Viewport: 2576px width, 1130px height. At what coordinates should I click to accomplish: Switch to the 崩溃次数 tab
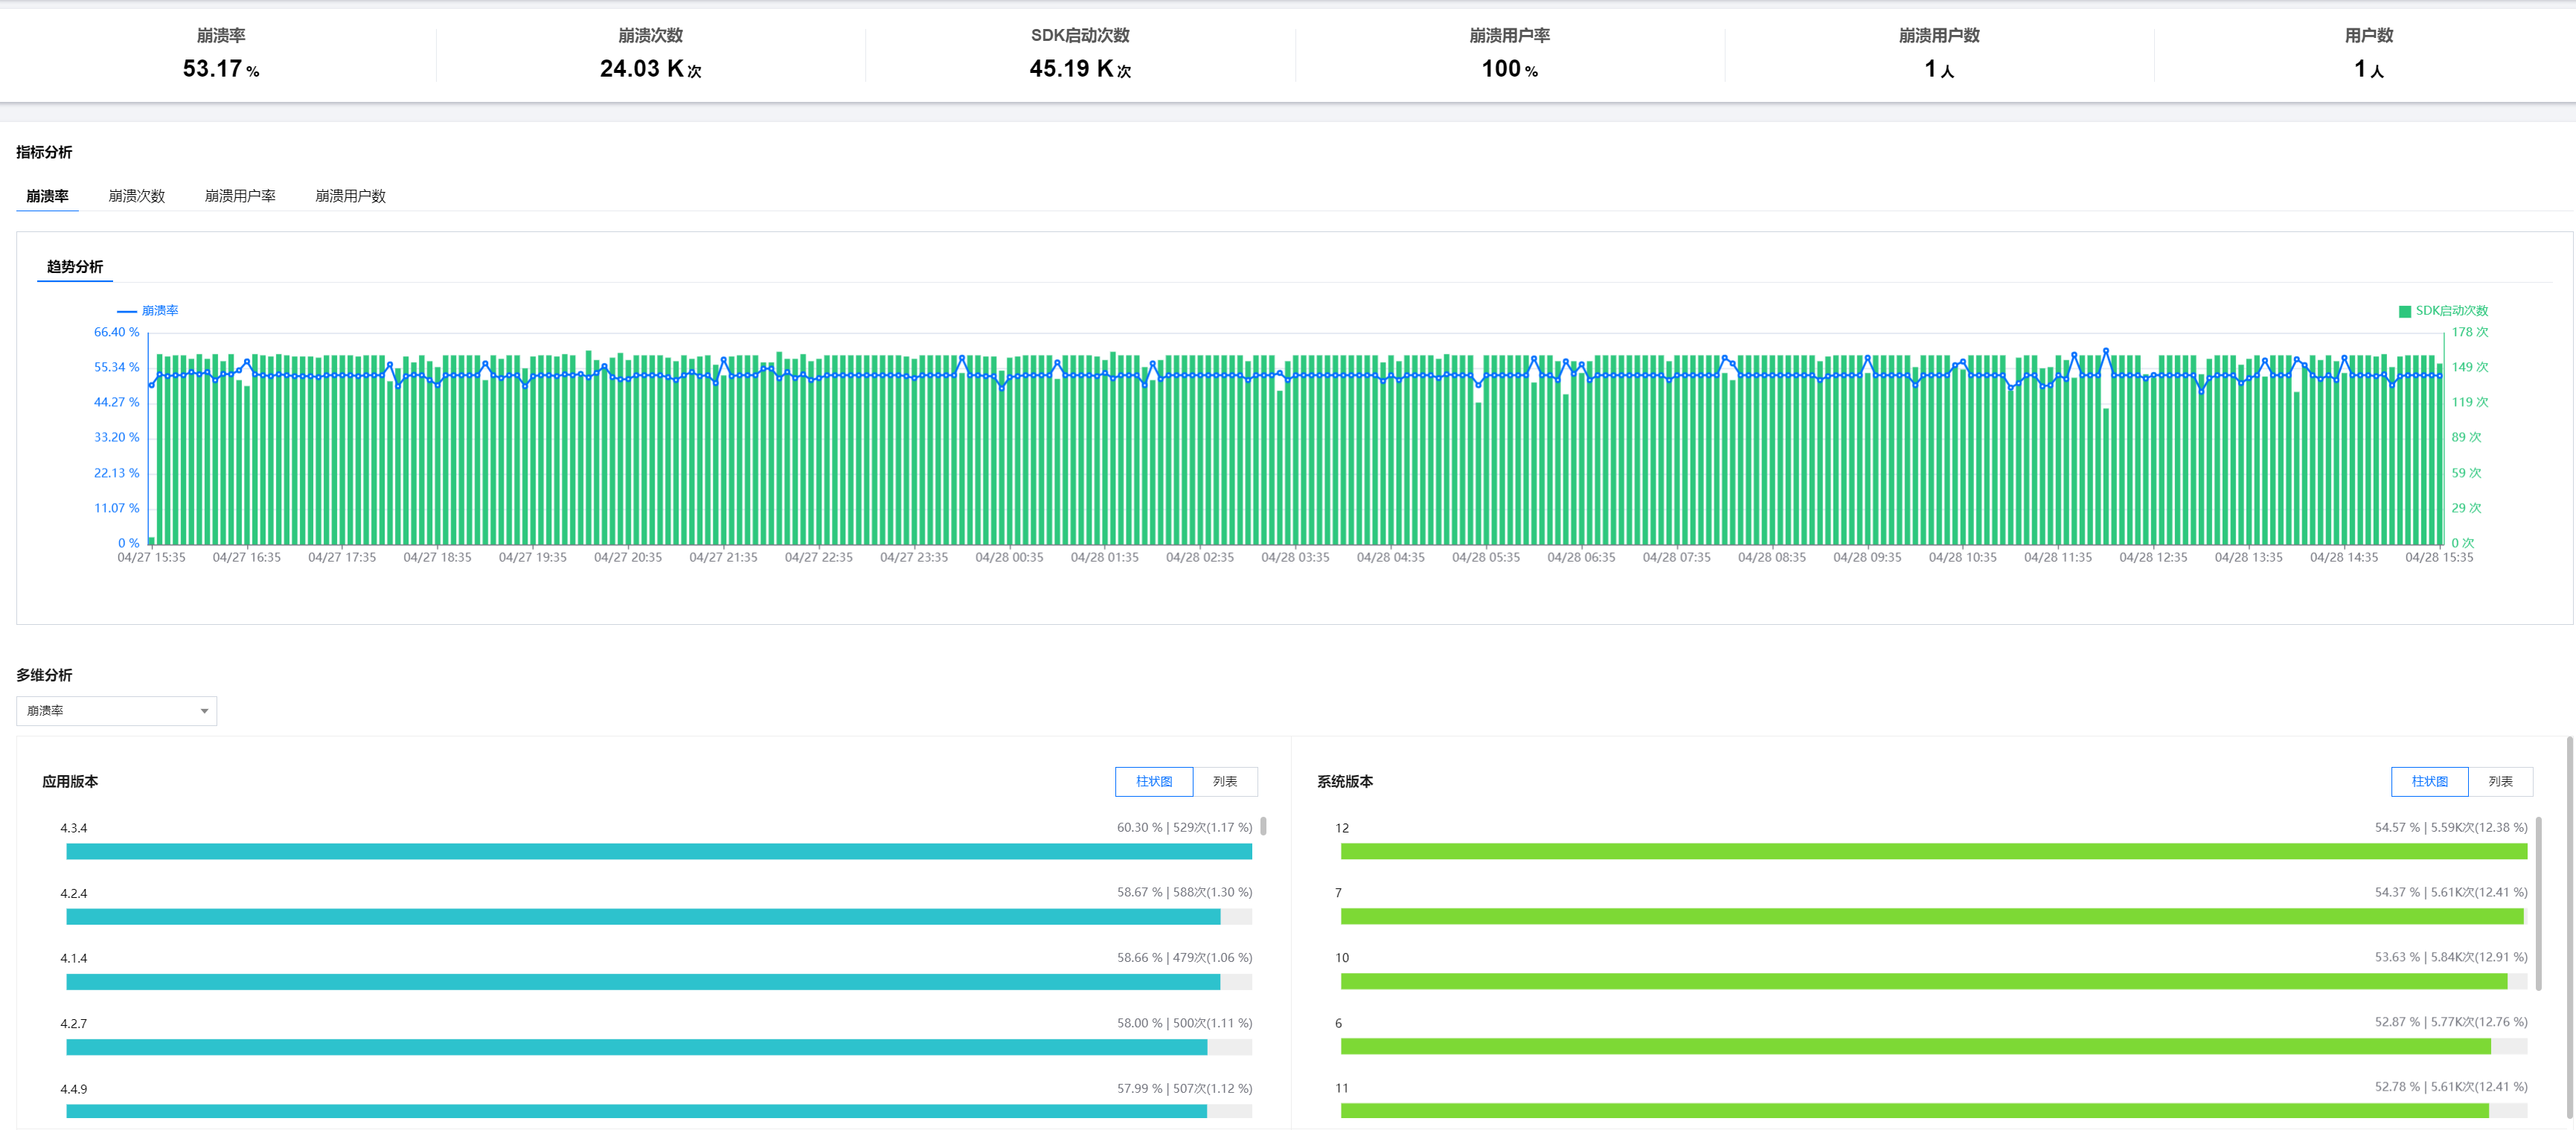click(136, 196)
